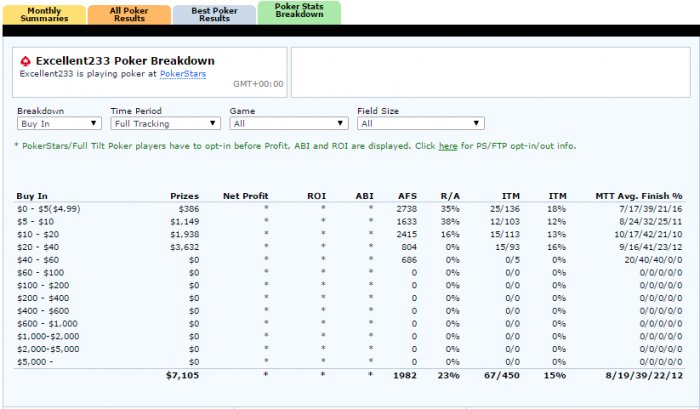The width and height of the screenshot is (700, 409).
Task: Select the Poker Stats Breakdown tab
Action: click(298, 12)
